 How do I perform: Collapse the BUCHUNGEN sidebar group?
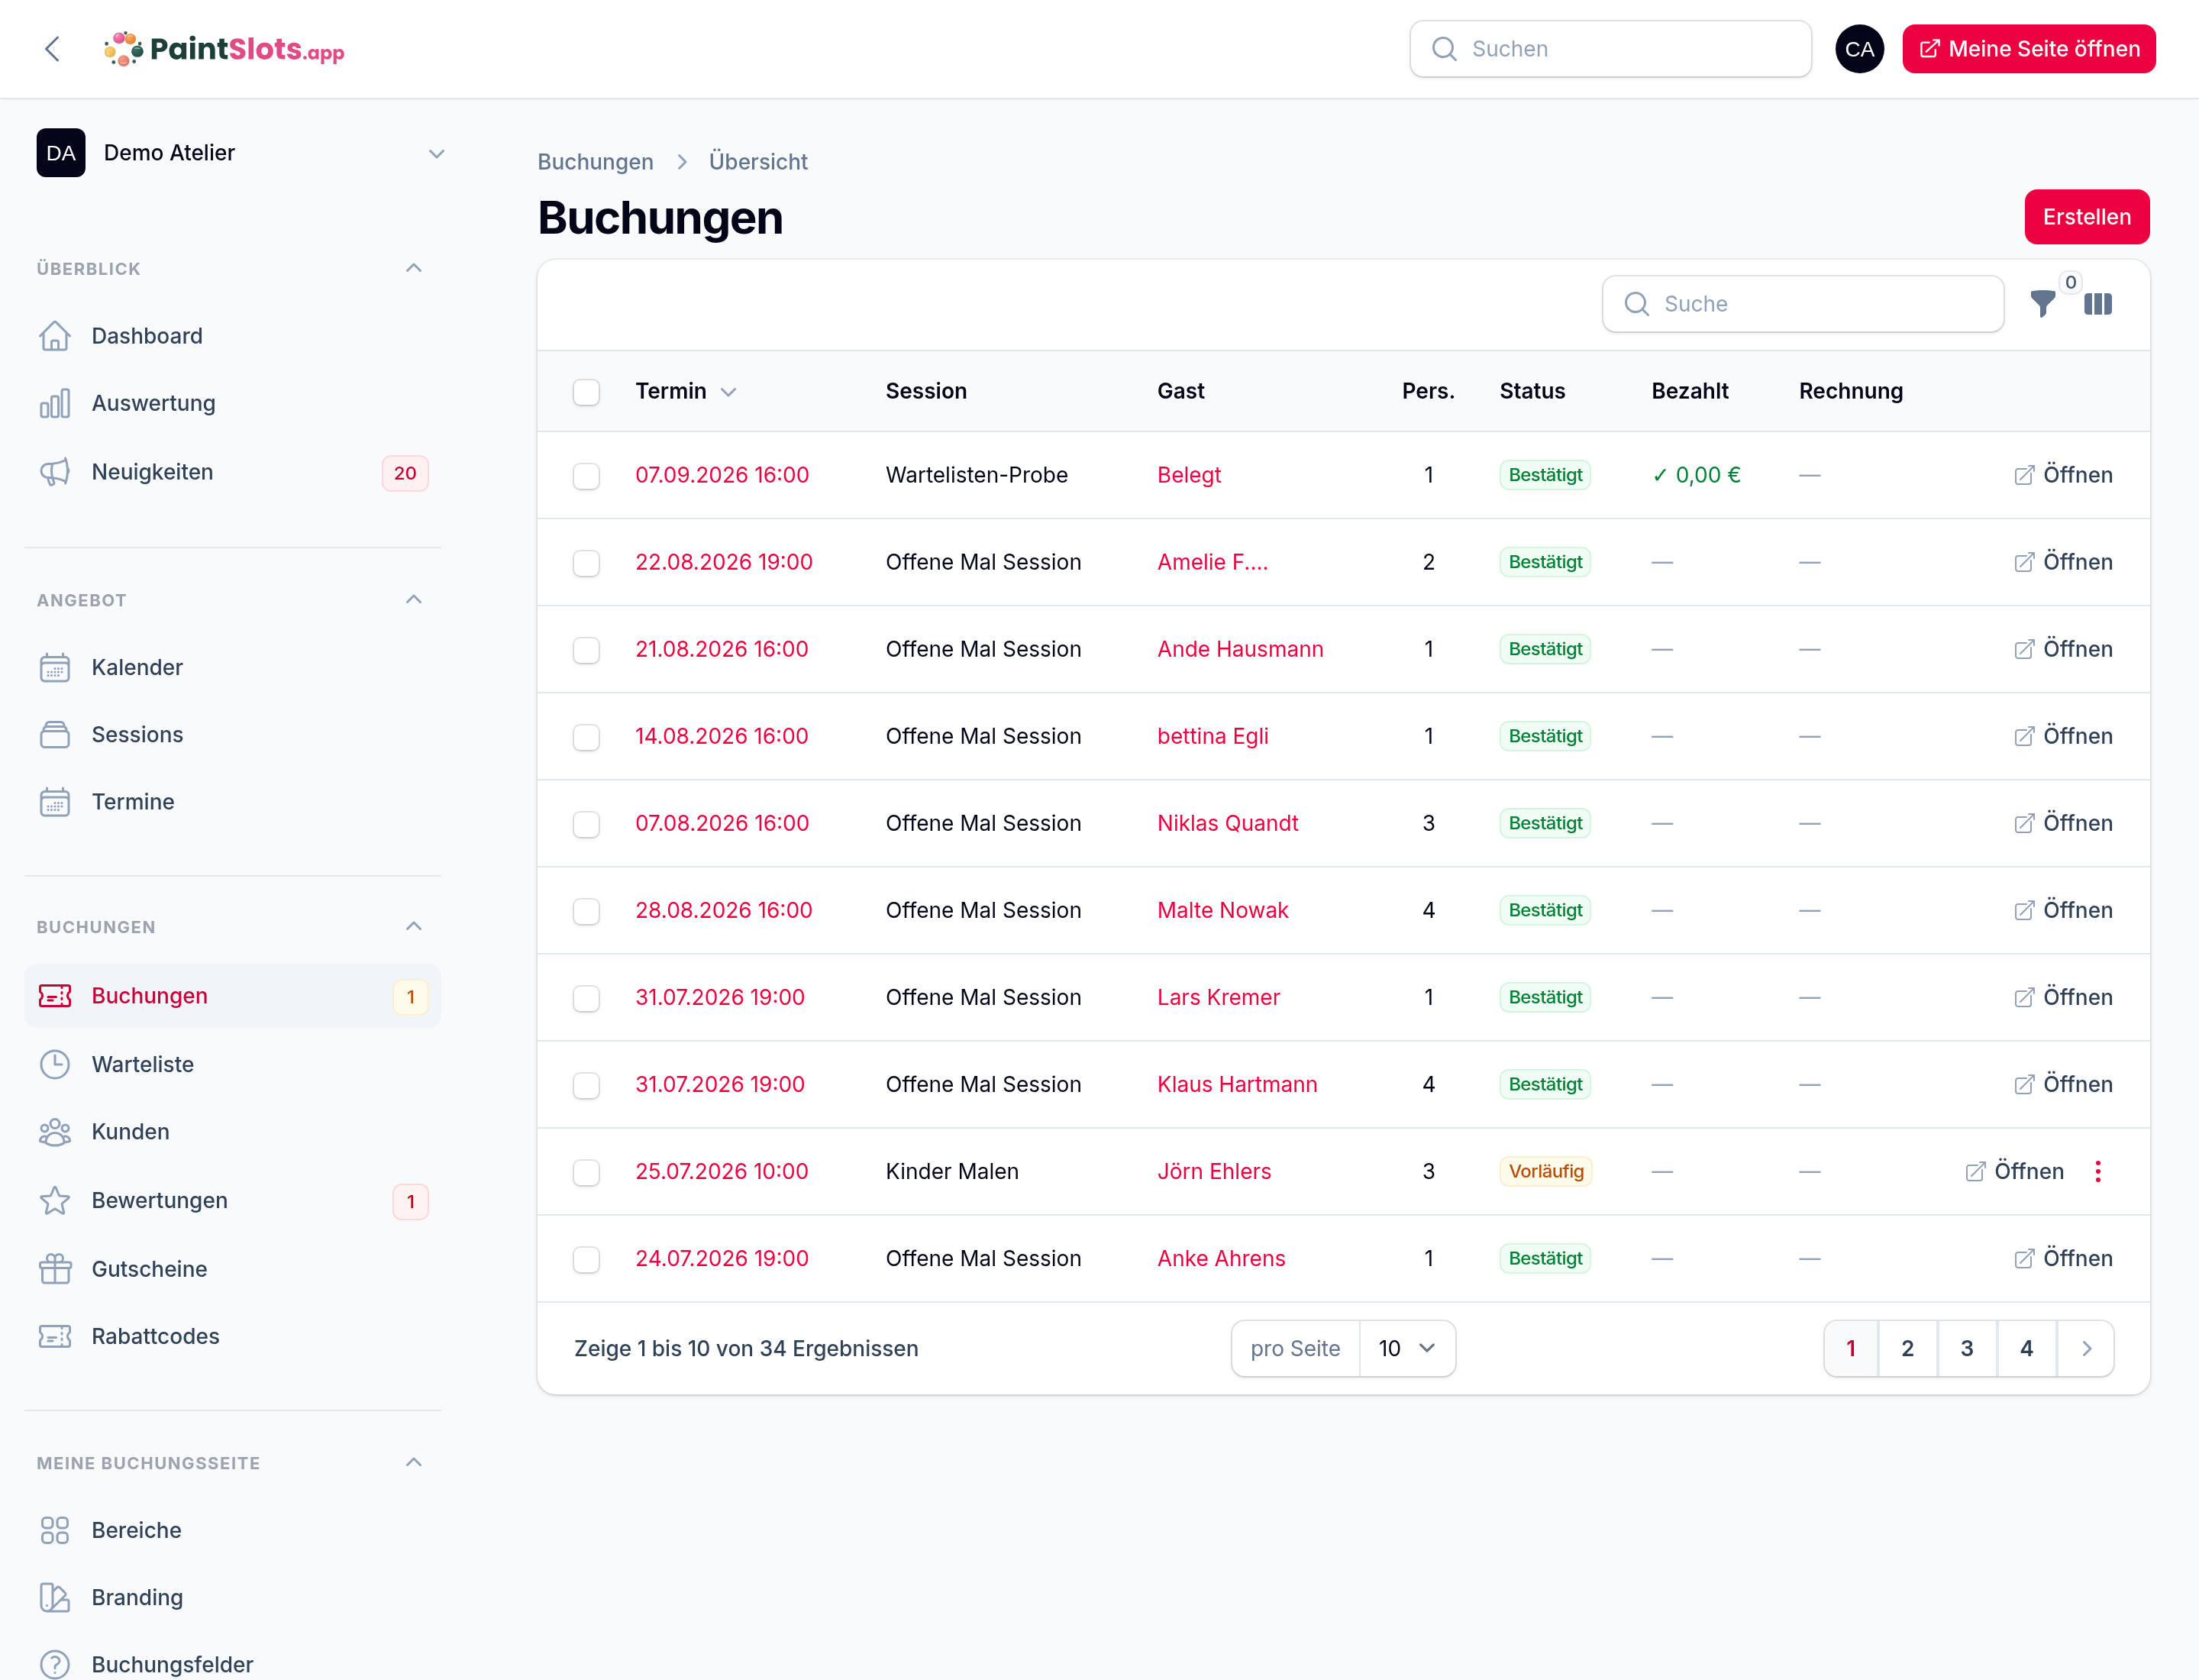tap(414, 927)
